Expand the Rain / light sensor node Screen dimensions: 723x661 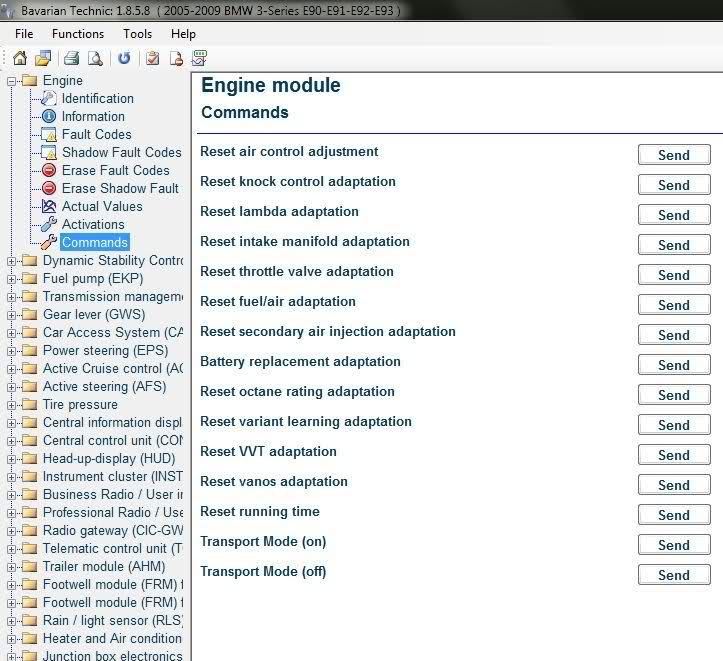point(12,621)
